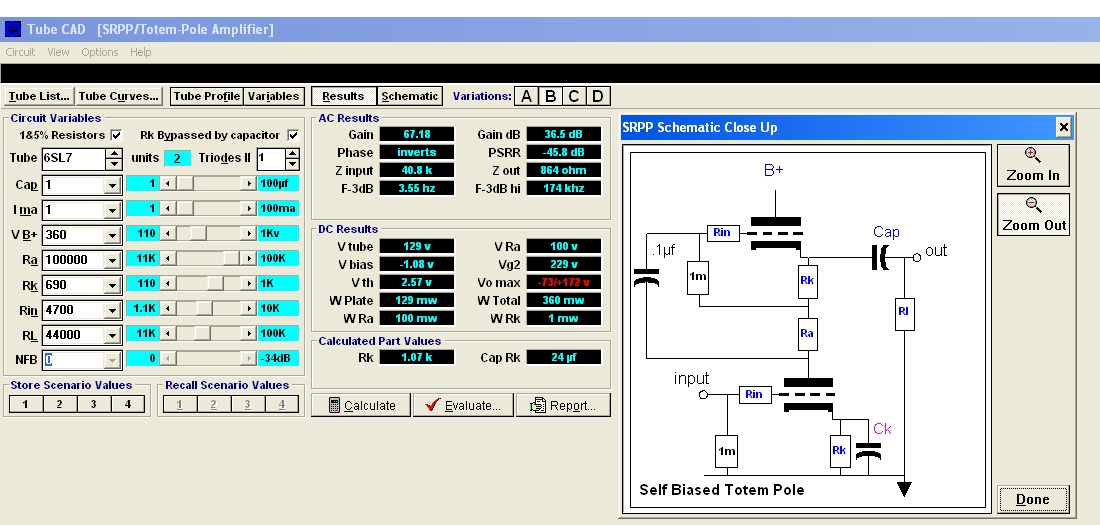This screenshot has width=1100, height=525.
Task: Select variation C
Action: click(574, 96)
